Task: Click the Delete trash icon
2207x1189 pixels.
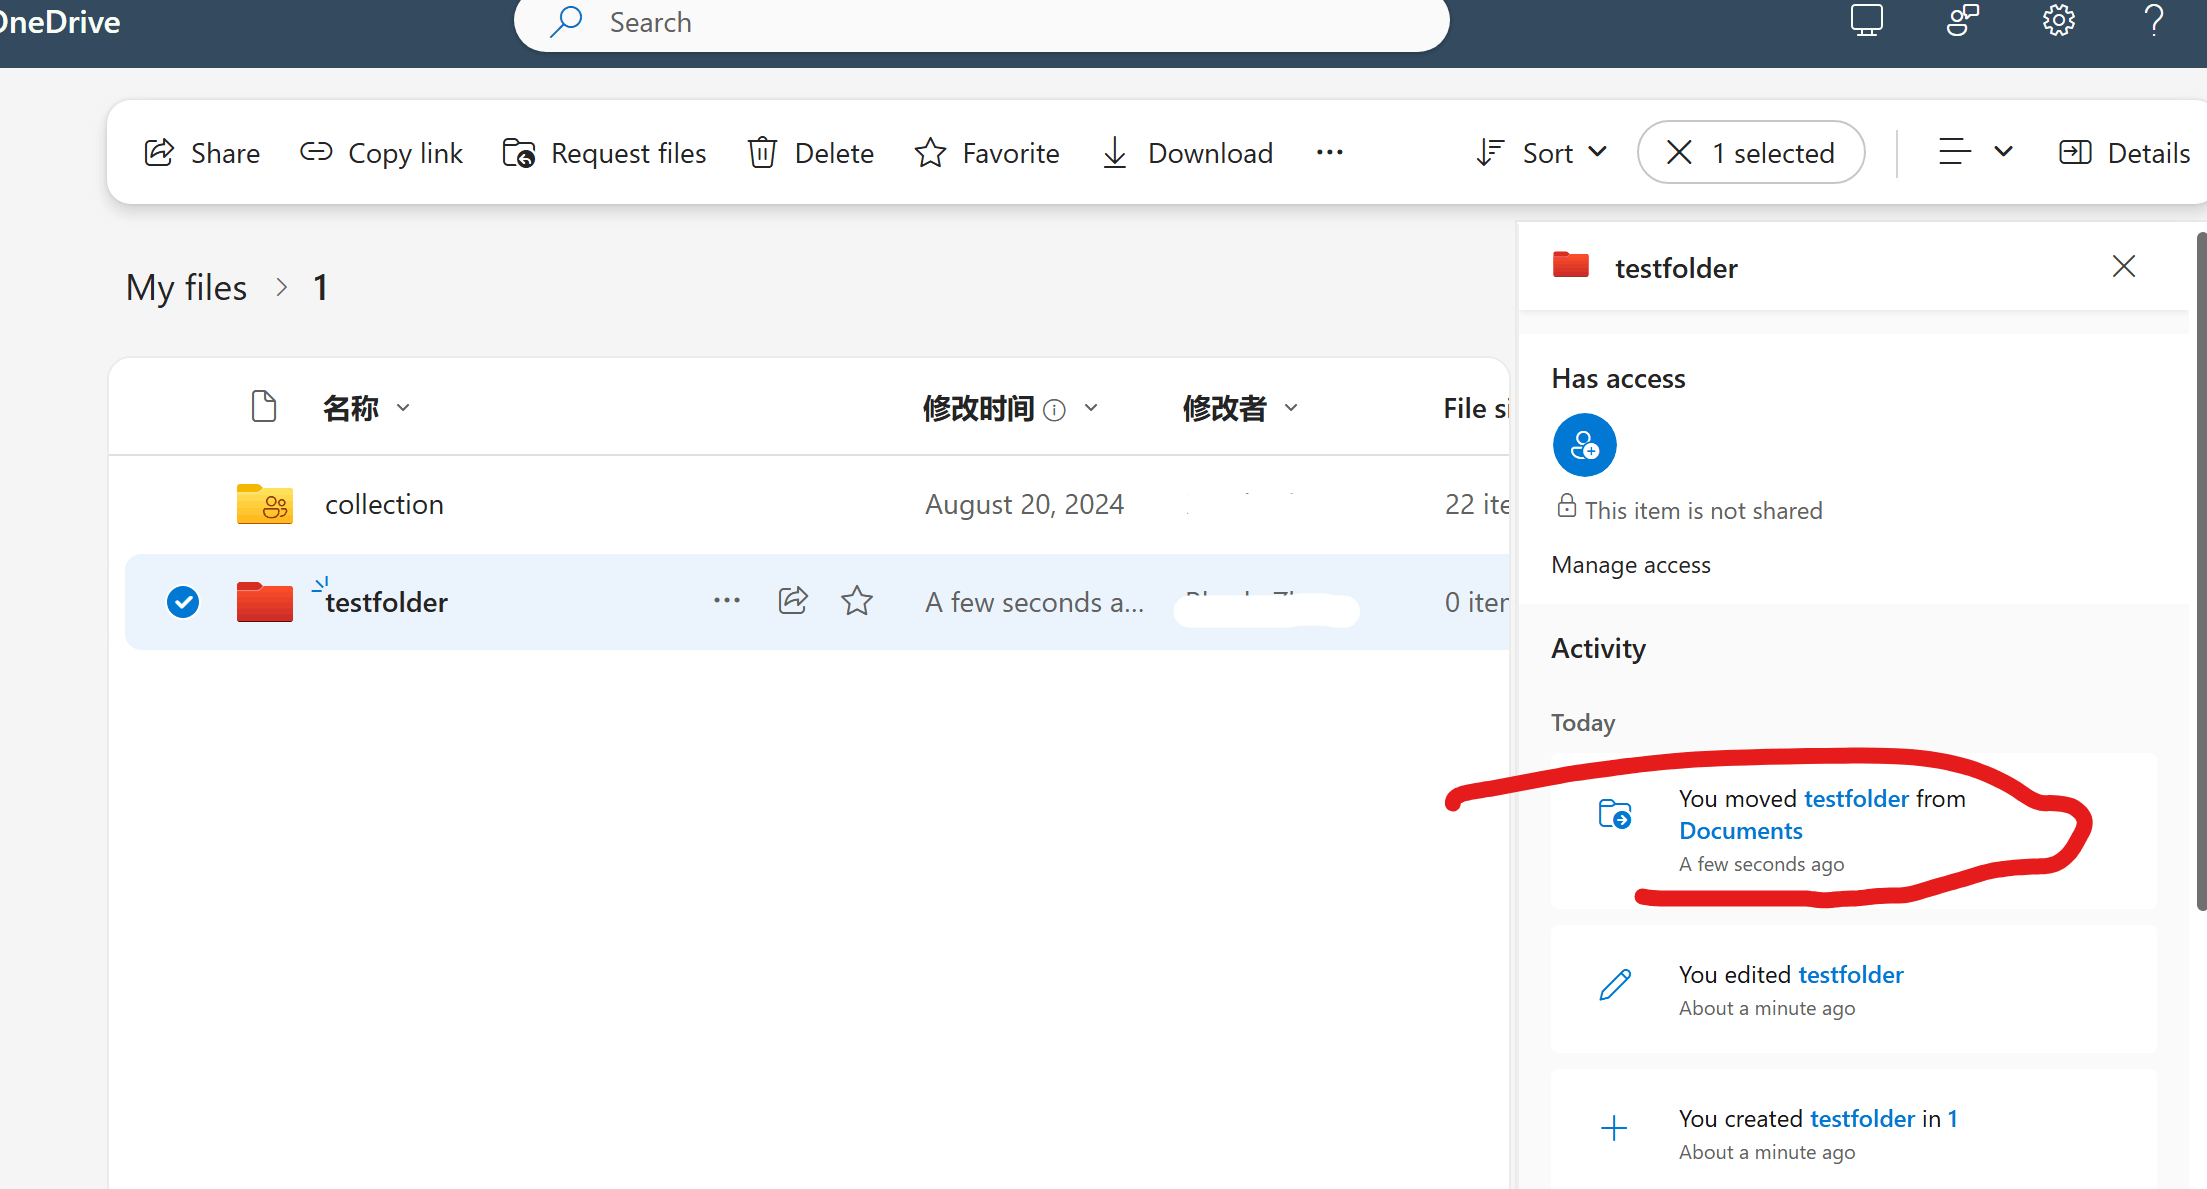Action: [x=762, y=153]
